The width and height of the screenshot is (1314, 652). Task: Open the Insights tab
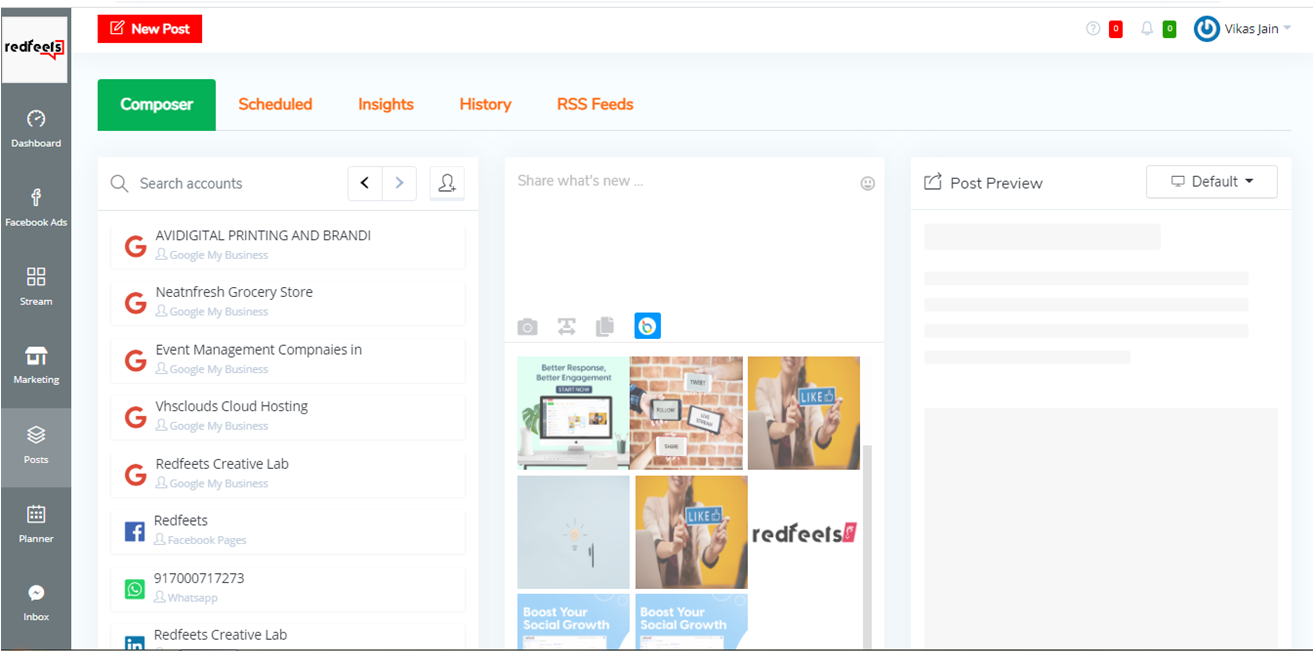click(x=386, y=105)
